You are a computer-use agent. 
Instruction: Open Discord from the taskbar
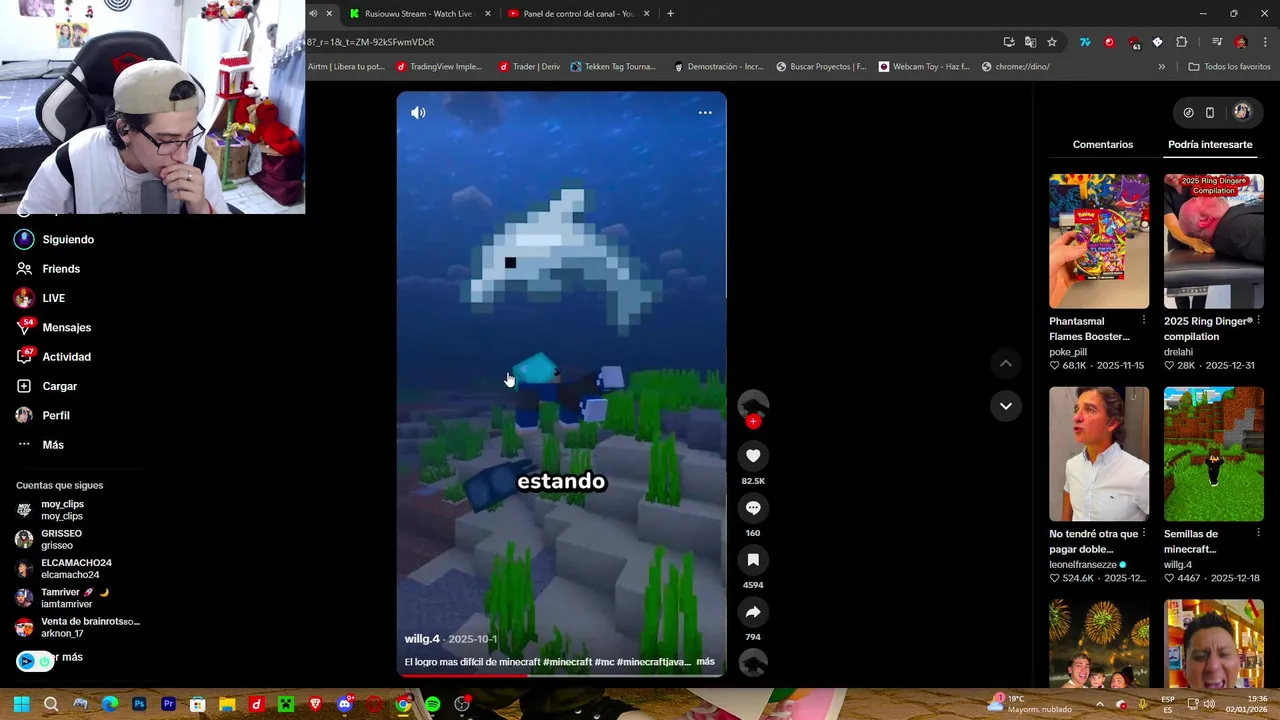tap(344, 705)
